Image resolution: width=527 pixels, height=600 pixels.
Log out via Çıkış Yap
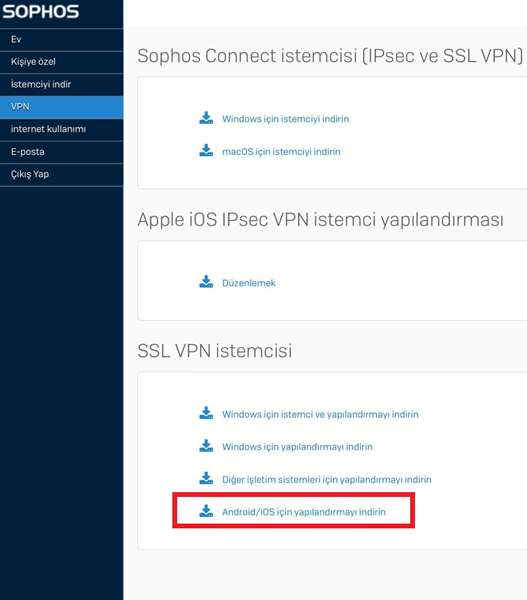[x=62, y=174]
